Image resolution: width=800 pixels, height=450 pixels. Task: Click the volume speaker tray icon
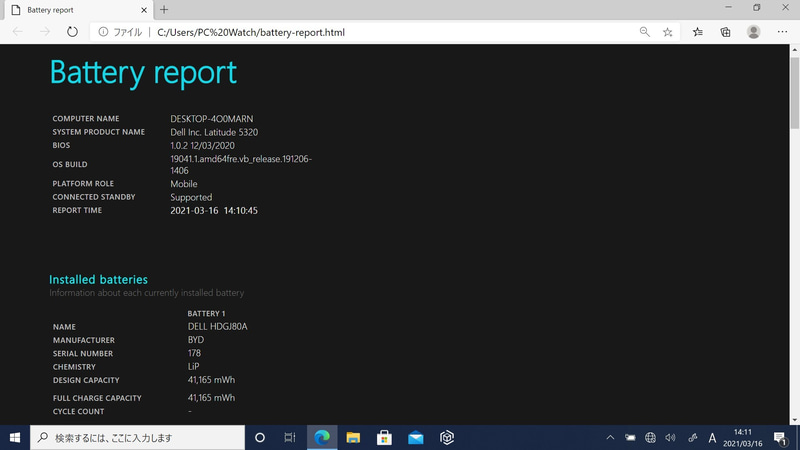pos(671,438)
